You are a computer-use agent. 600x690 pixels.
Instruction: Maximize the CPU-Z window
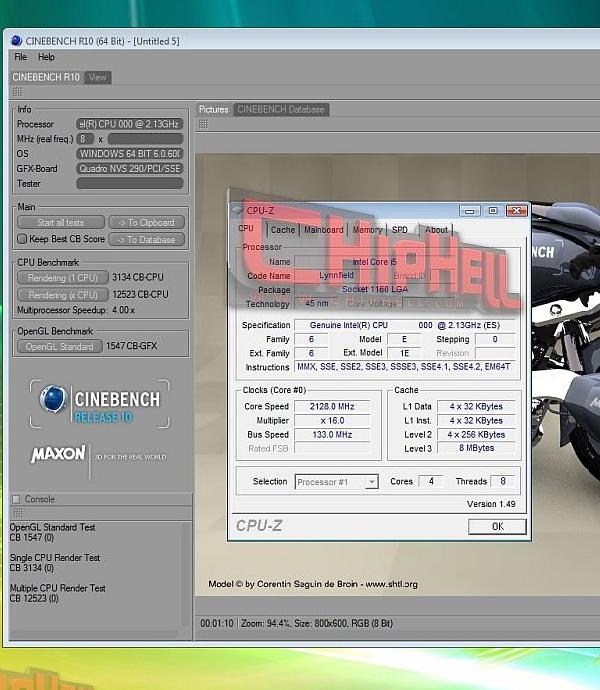[493, 211]
